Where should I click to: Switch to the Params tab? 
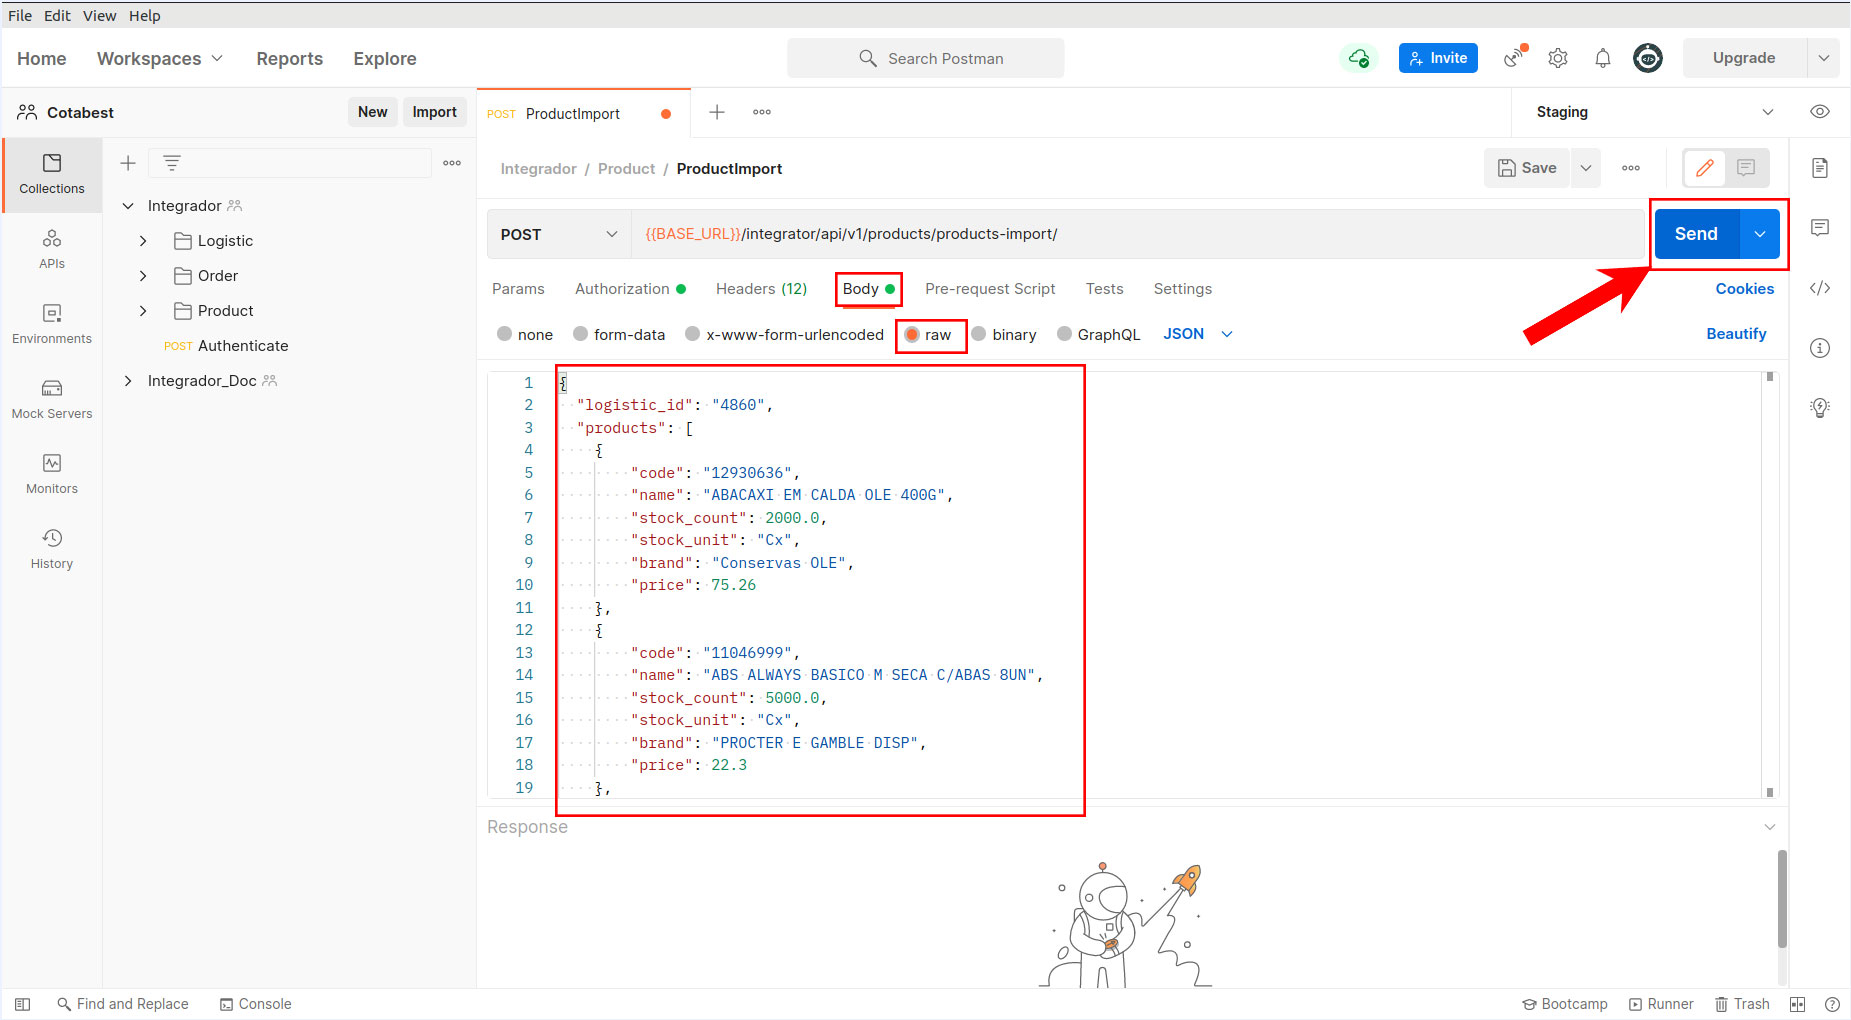(x=518, y=289)
